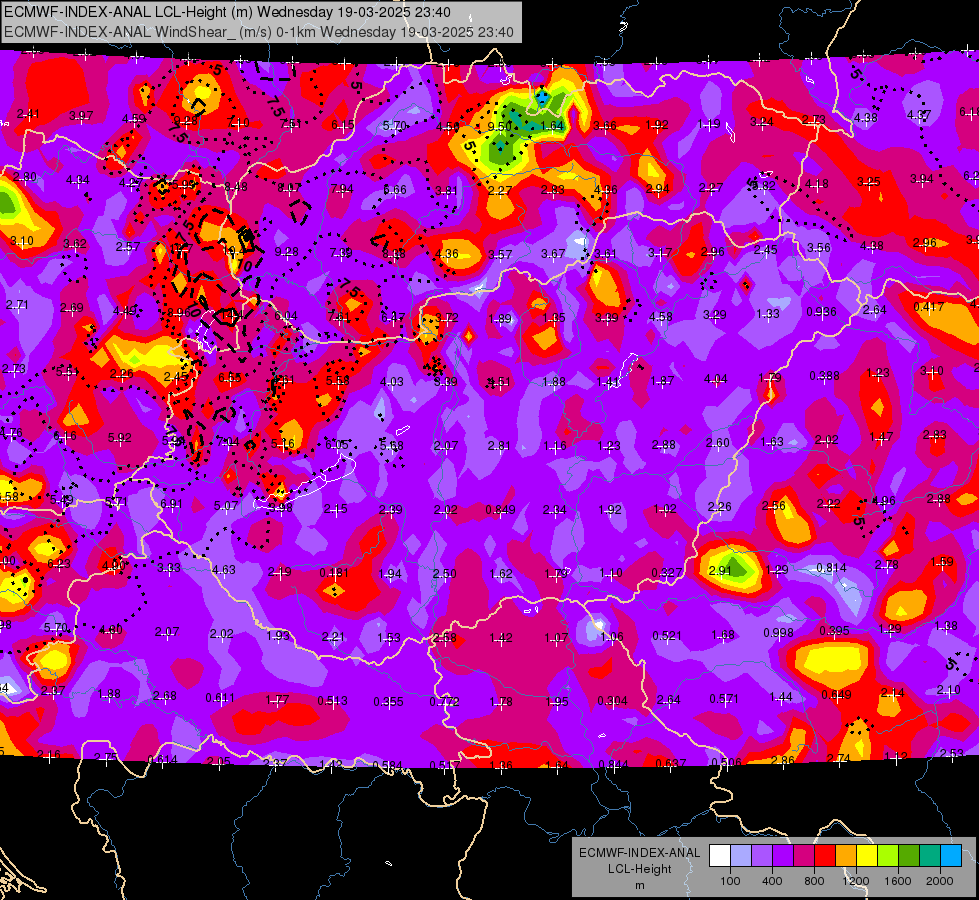Click the wind shear value 2.41

click(x=28, y=114)
